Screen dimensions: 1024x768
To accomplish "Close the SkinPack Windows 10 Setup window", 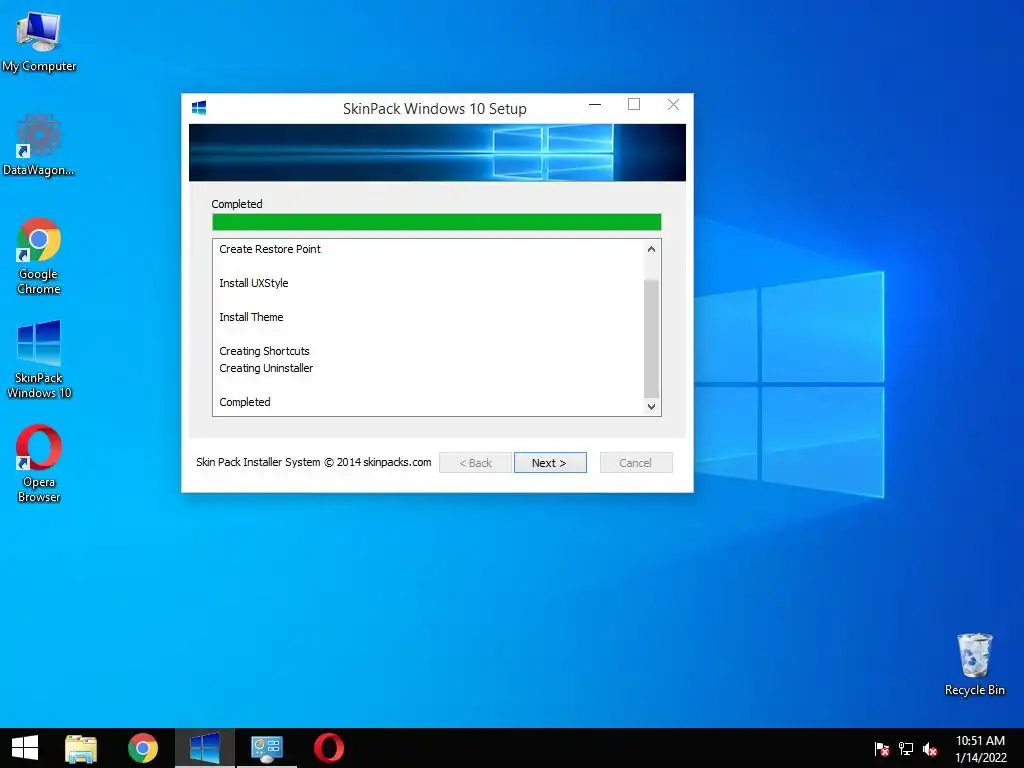I will coord(673,104).
